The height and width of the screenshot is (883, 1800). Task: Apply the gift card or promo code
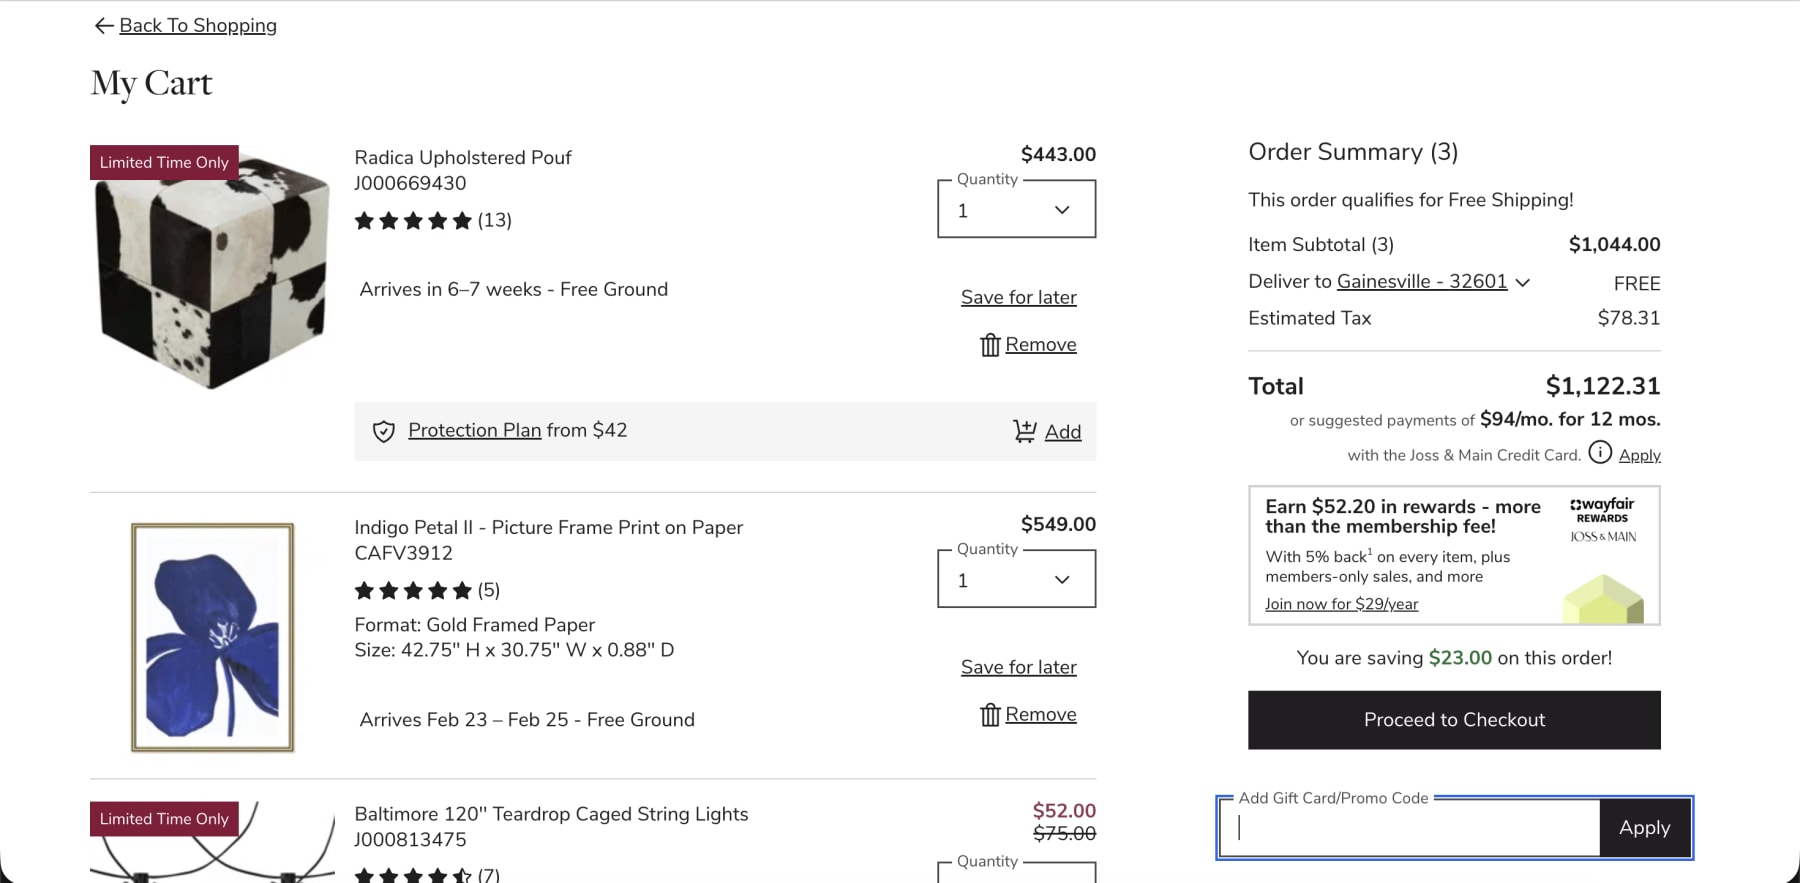pyautogui.click(x=1644, y=828)
